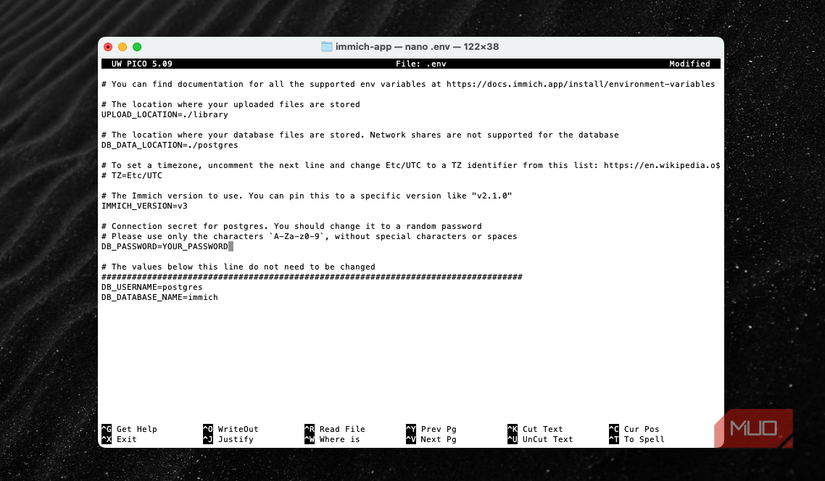The width and height of the screenshot is (825, 481).
Task: Click comment about database files location
Action: coord(360,135)
